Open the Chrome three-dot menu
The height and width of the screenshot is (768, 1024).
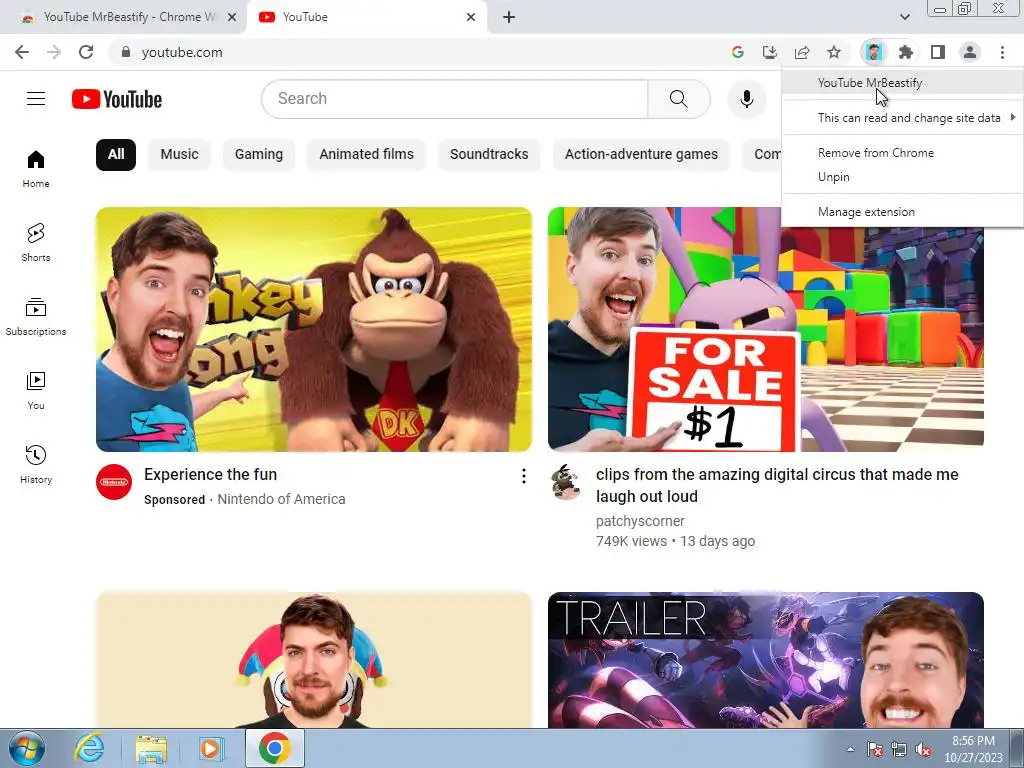coord(1002,52)
